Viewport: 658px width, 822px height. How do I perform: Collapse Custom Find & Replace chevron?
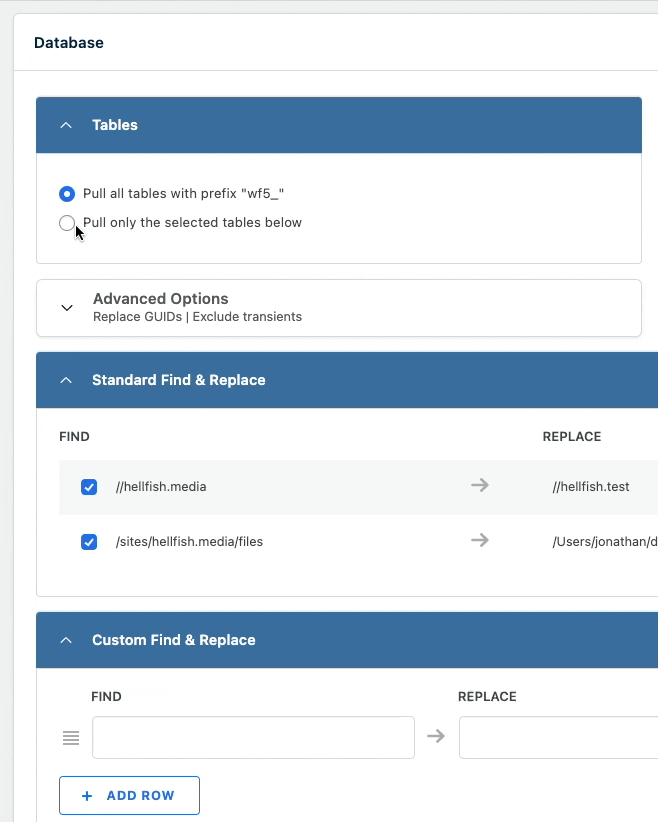[x=66, y=640]
